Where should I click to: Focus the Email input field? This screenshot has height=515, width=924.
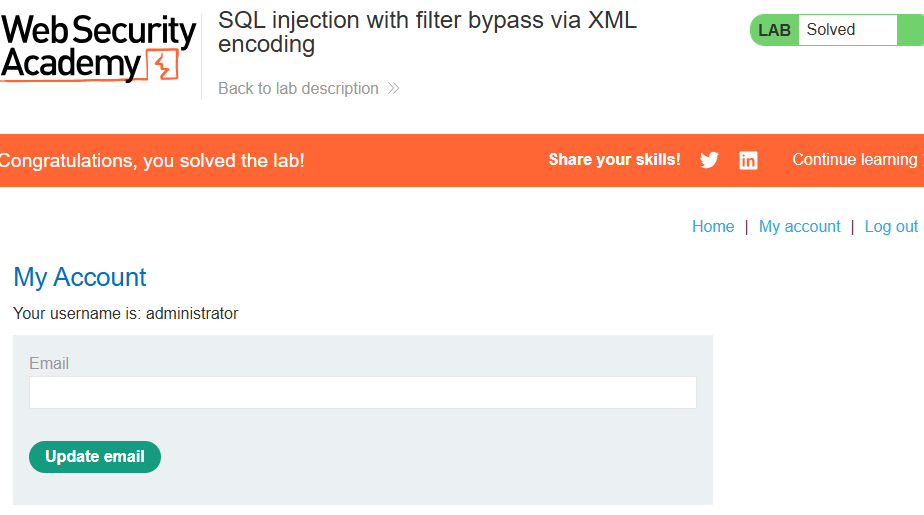point(363,392)
